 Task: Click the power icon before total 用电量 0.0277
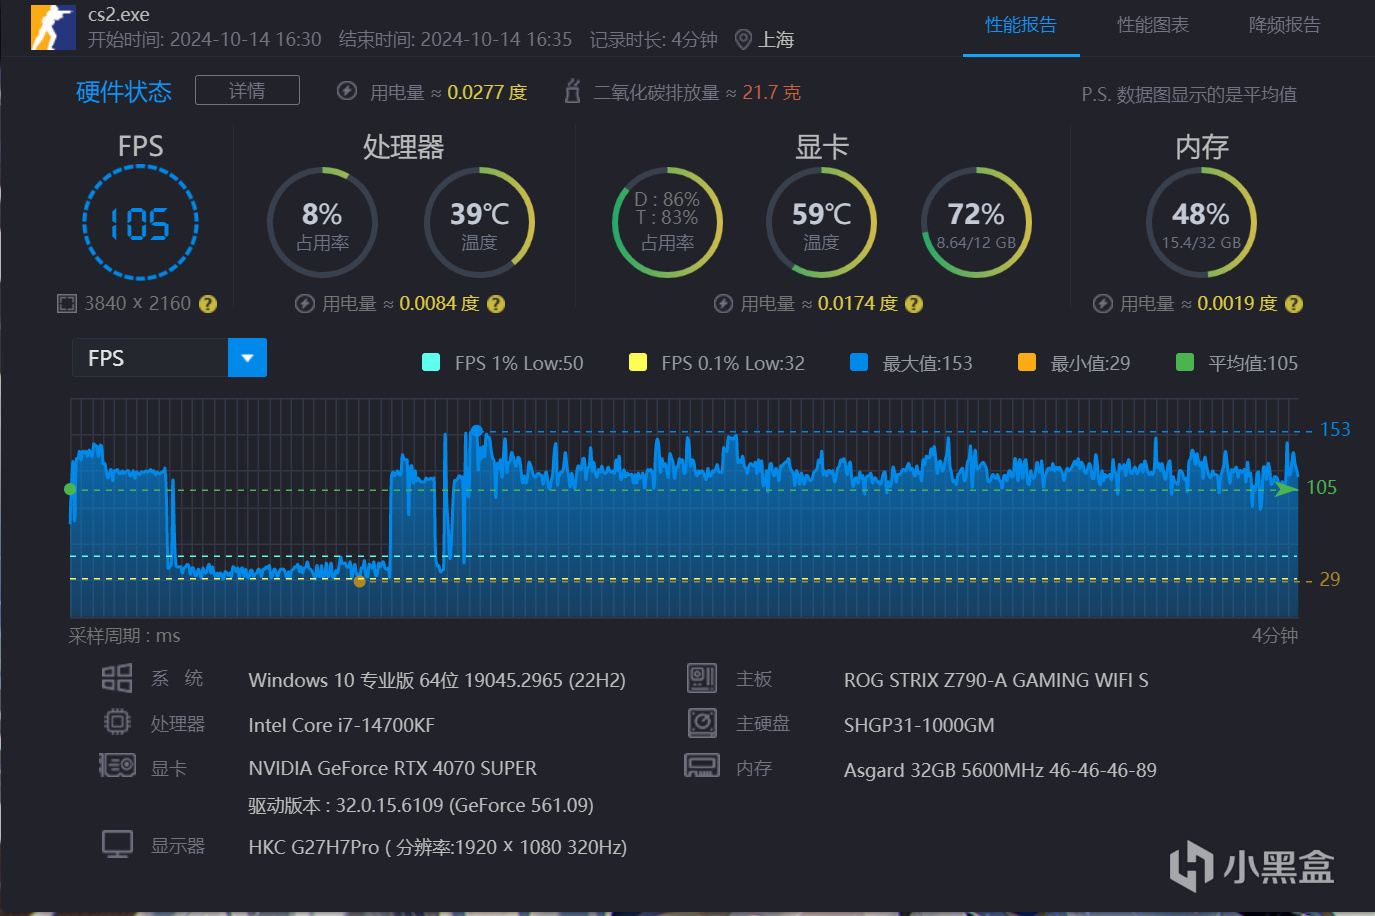(x=347, y=91)
